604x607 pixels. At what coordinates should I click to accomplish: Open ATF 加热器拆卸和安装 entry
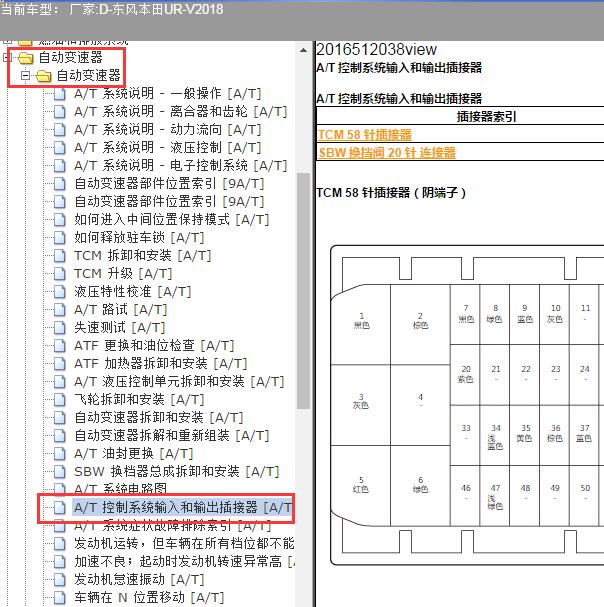[161, 364]
